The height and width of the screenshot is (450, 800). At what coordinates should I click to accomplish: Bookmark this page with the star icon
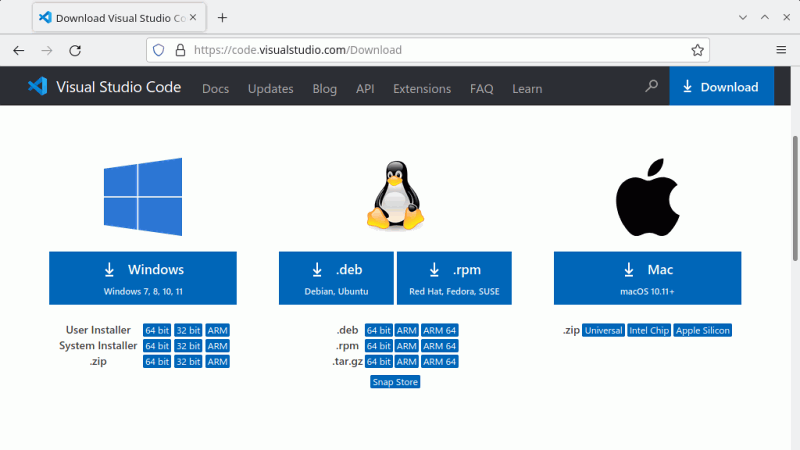pos(697,50)
